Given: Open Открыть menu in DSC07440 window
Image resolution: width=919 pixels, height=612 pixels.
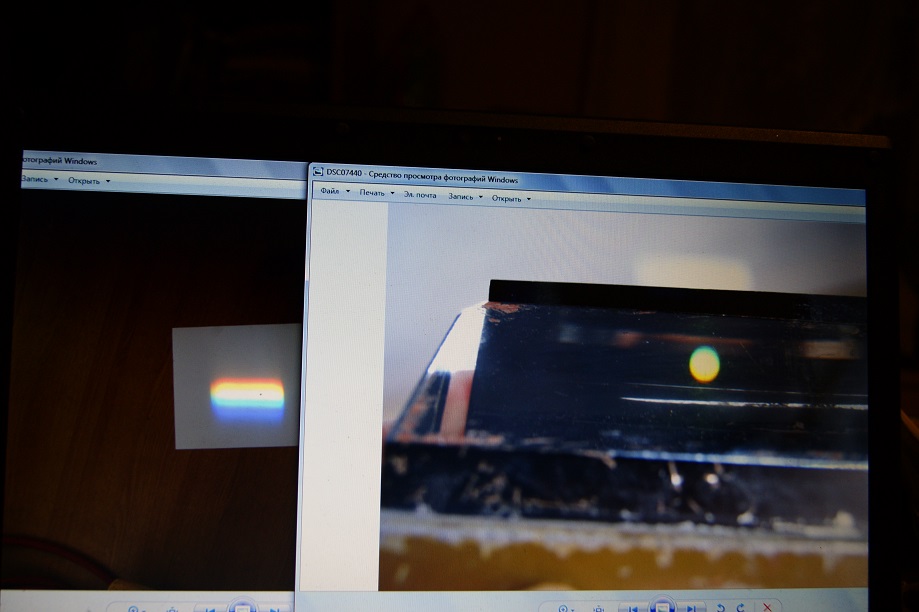Looking at the screenshot, I should click(506, 198).
